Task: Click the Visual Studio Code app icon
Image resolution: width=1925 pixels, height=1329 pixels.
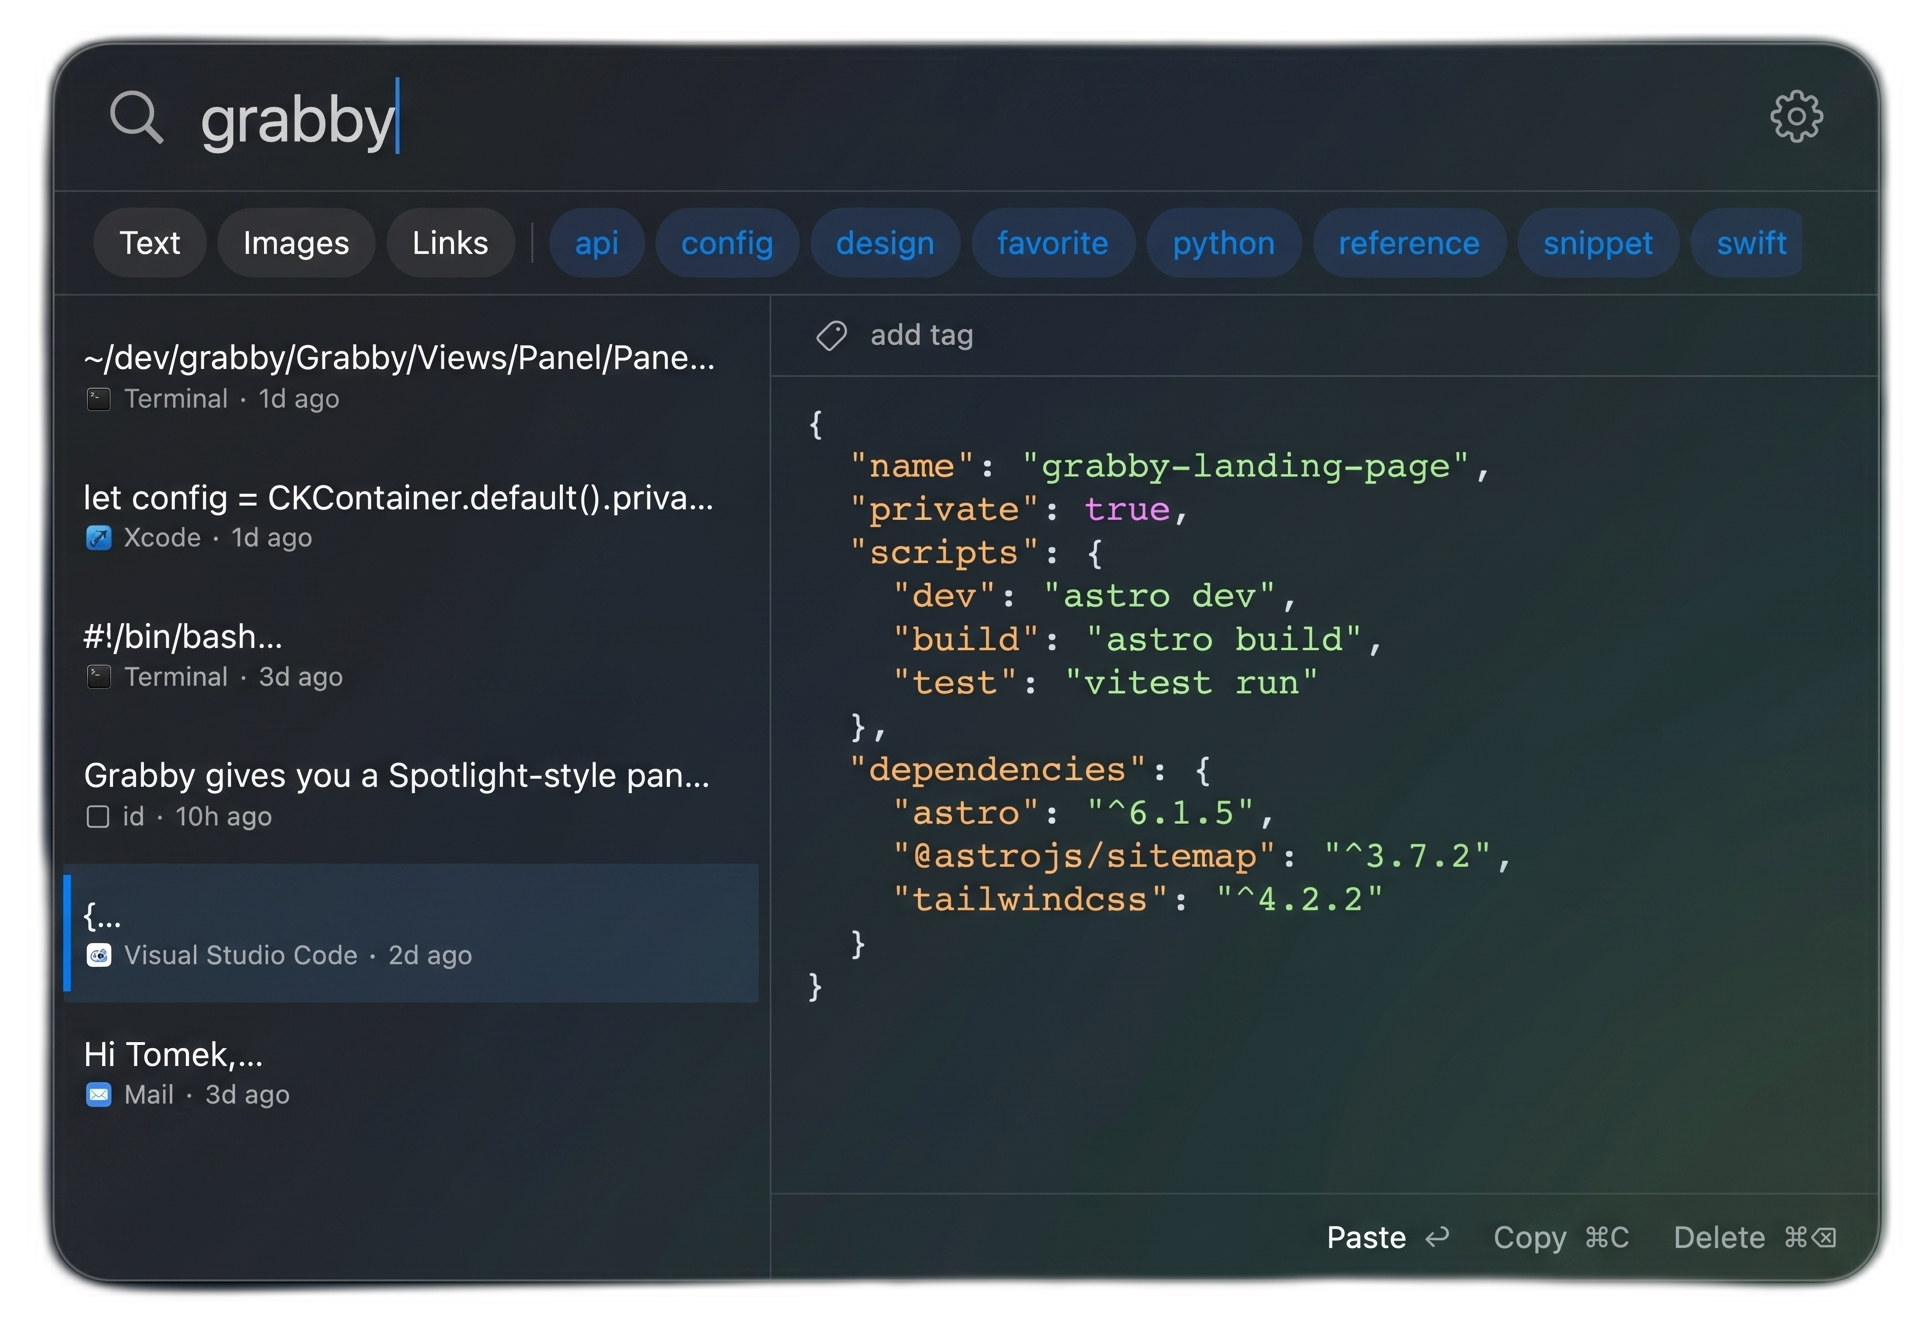Action: 98,956
